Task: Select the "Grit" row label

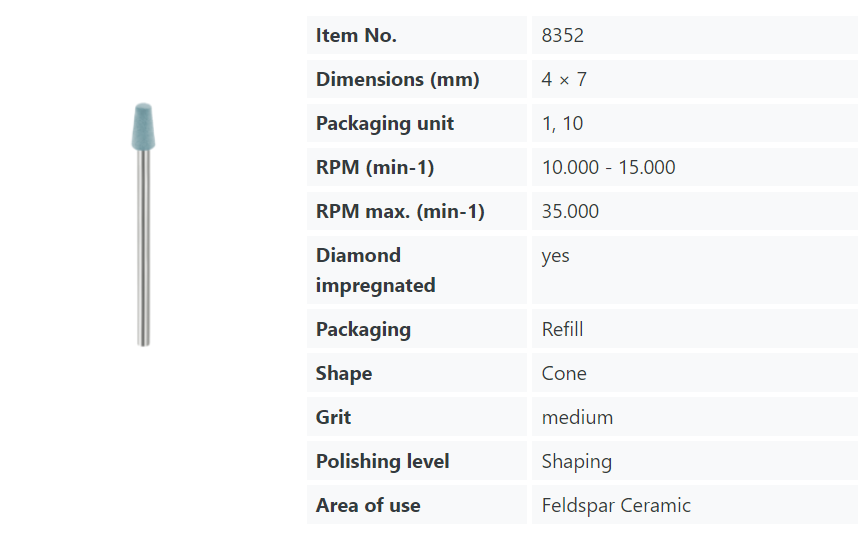Action: tap(333, 417)
